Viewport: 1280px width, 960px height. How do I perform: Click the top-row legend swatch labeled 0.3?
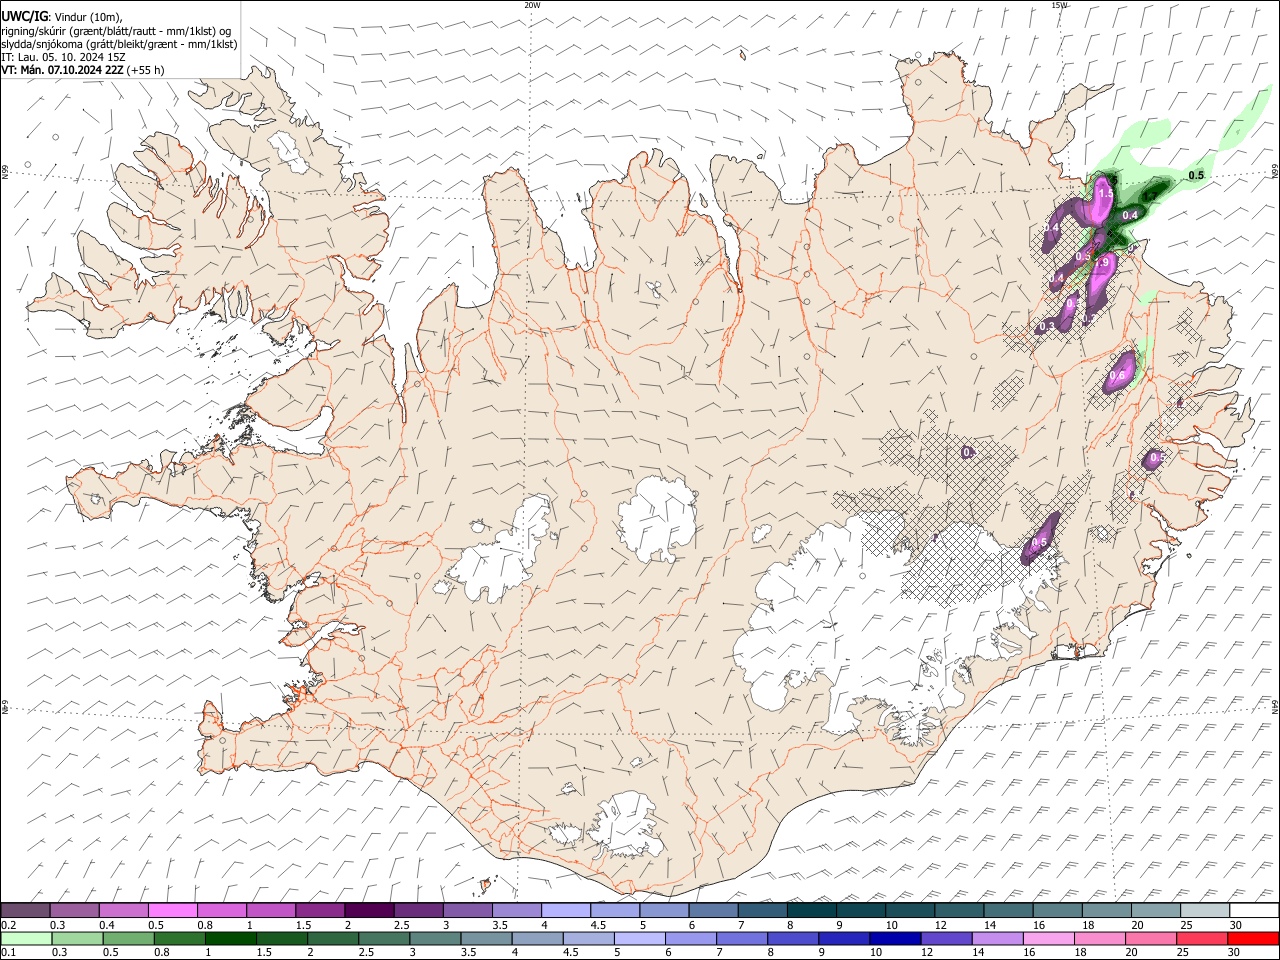(x=74, y=910)
